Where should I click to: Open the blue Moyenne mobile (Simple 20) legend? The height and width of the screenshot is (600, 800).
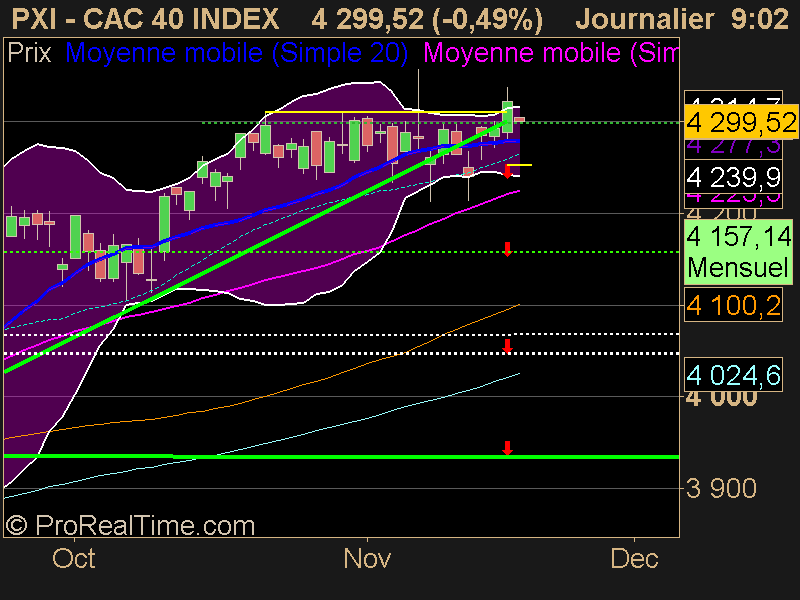[x=237, y=53]
